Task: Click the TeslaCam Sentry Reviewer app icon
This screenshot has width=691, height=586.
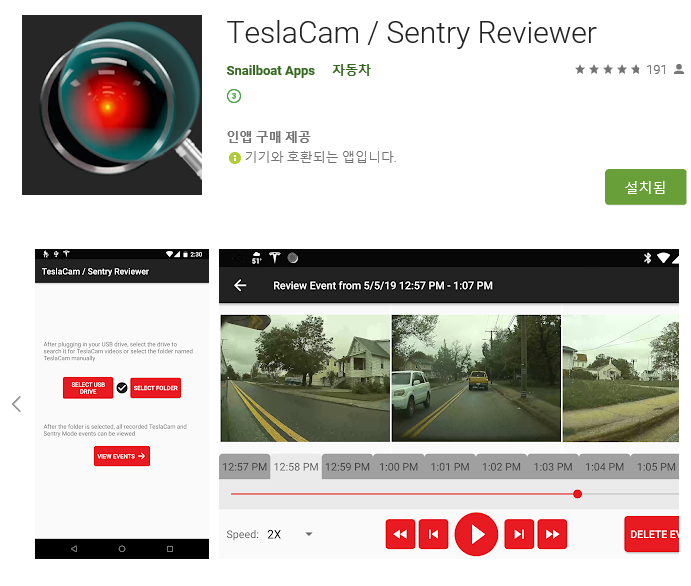Action: (112, 105)
